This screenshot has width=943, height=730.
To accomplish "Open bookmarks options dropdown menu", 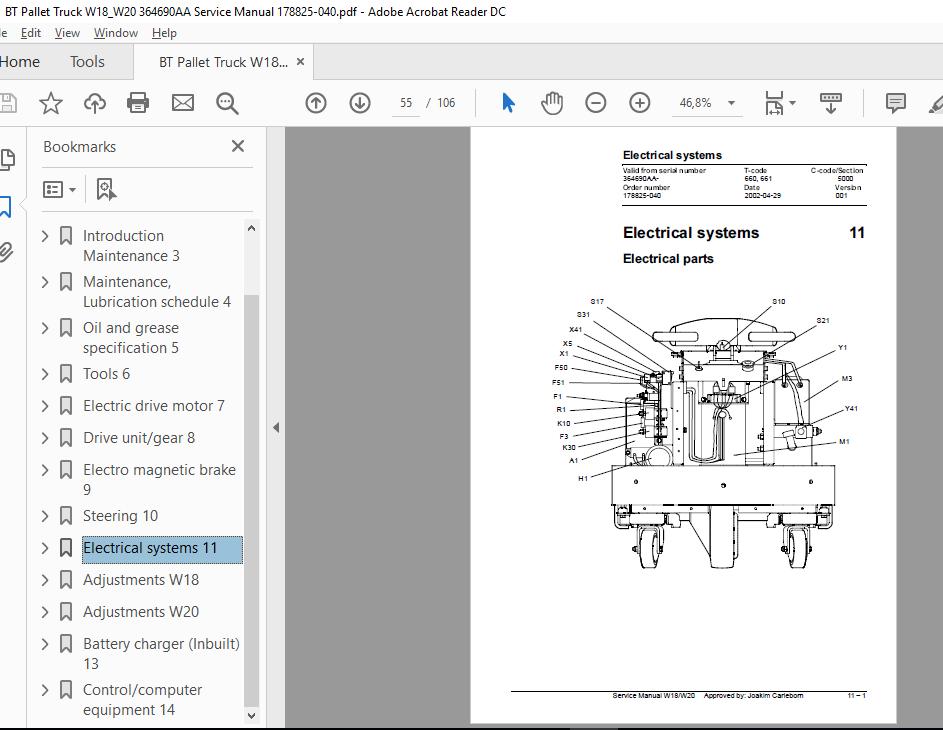I will (x=60, y=189).
